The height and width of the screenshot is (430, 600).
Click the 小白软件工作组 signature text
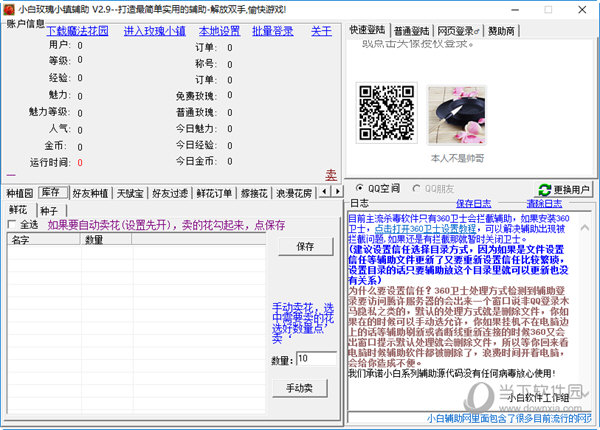pos(538,397)
